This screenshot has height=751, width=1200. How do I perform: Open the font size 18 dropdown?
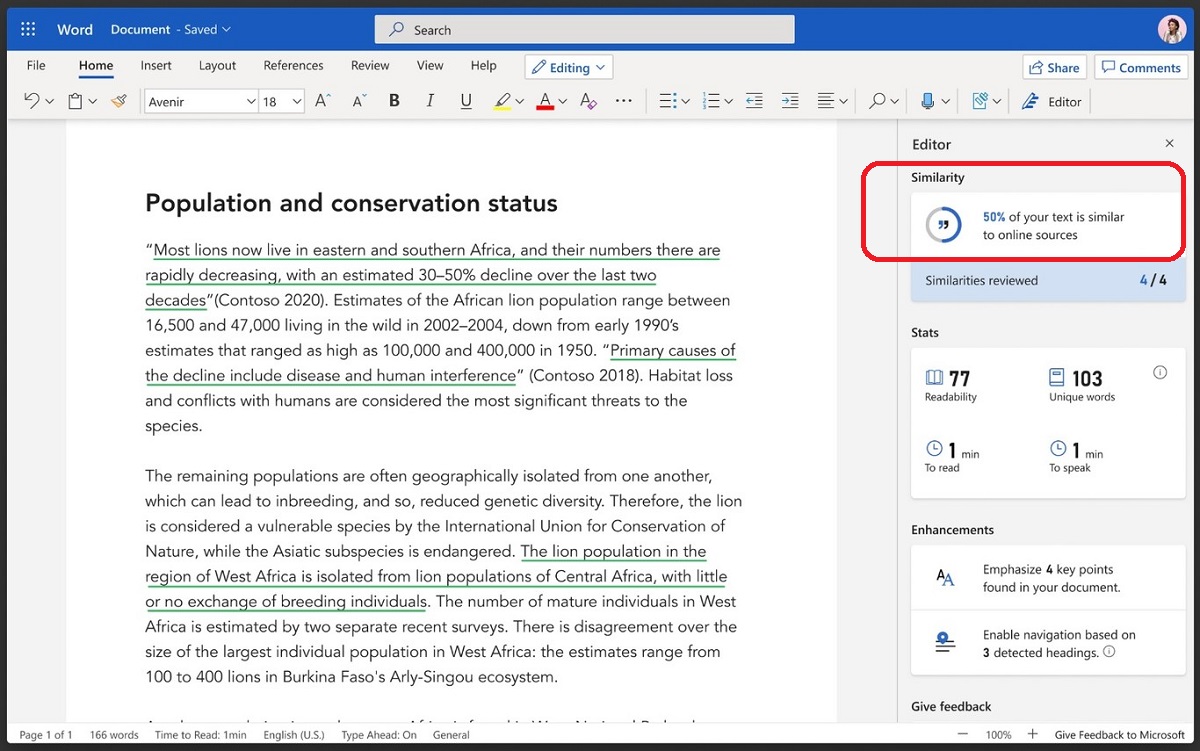[x=297, y=101]
